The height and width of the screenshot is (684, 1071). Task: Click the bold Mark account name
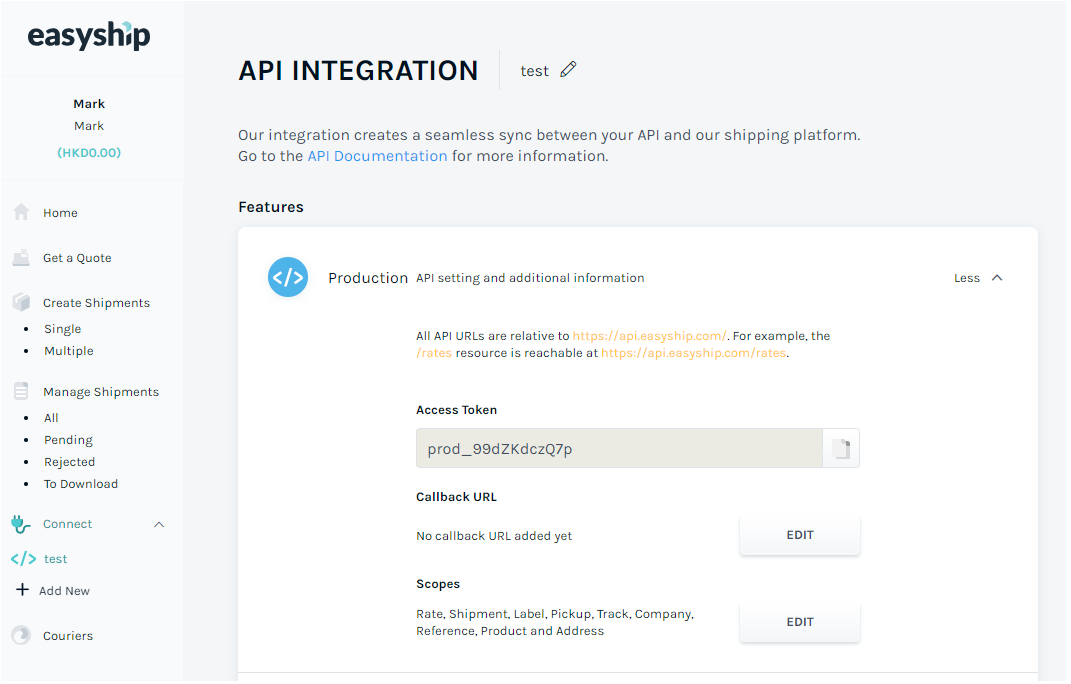click(x=89, y=104)
